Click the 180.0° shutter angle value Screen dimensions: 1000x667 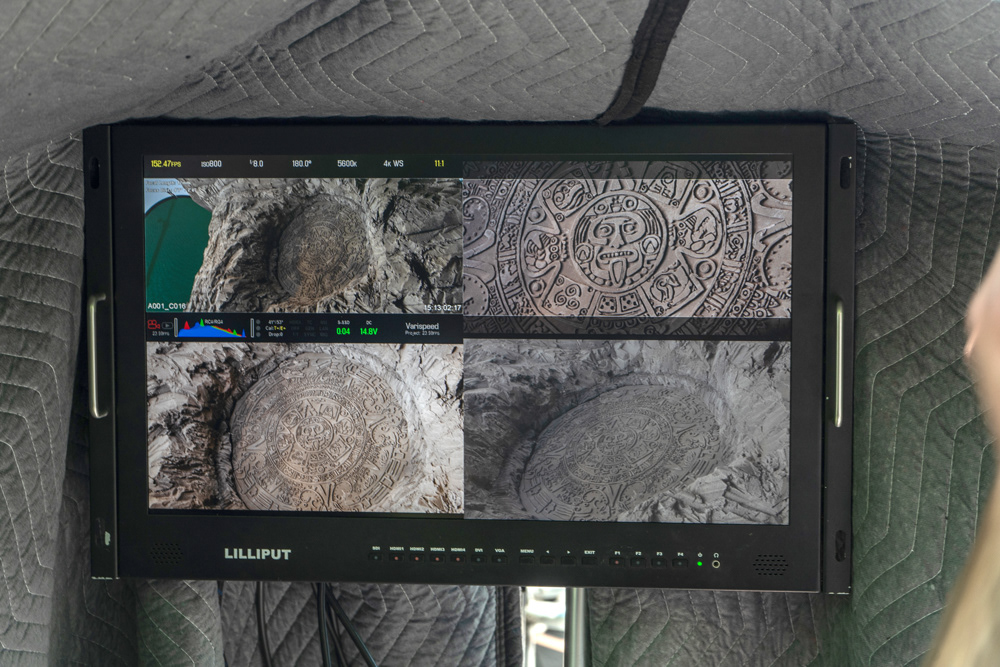[x=302, y=164]
